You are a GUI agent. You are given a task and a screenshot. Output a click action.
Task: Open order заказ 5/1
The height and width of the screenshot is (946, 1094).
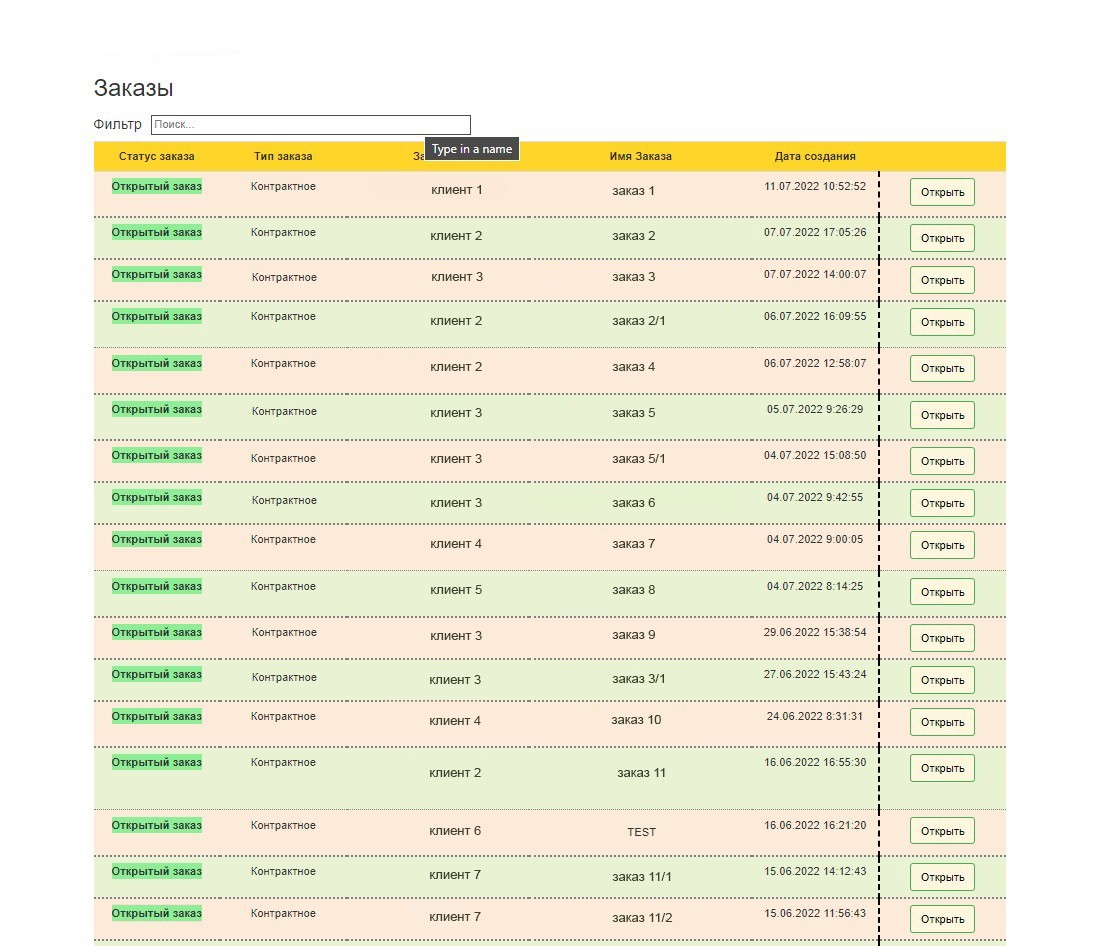coord(941,461)
